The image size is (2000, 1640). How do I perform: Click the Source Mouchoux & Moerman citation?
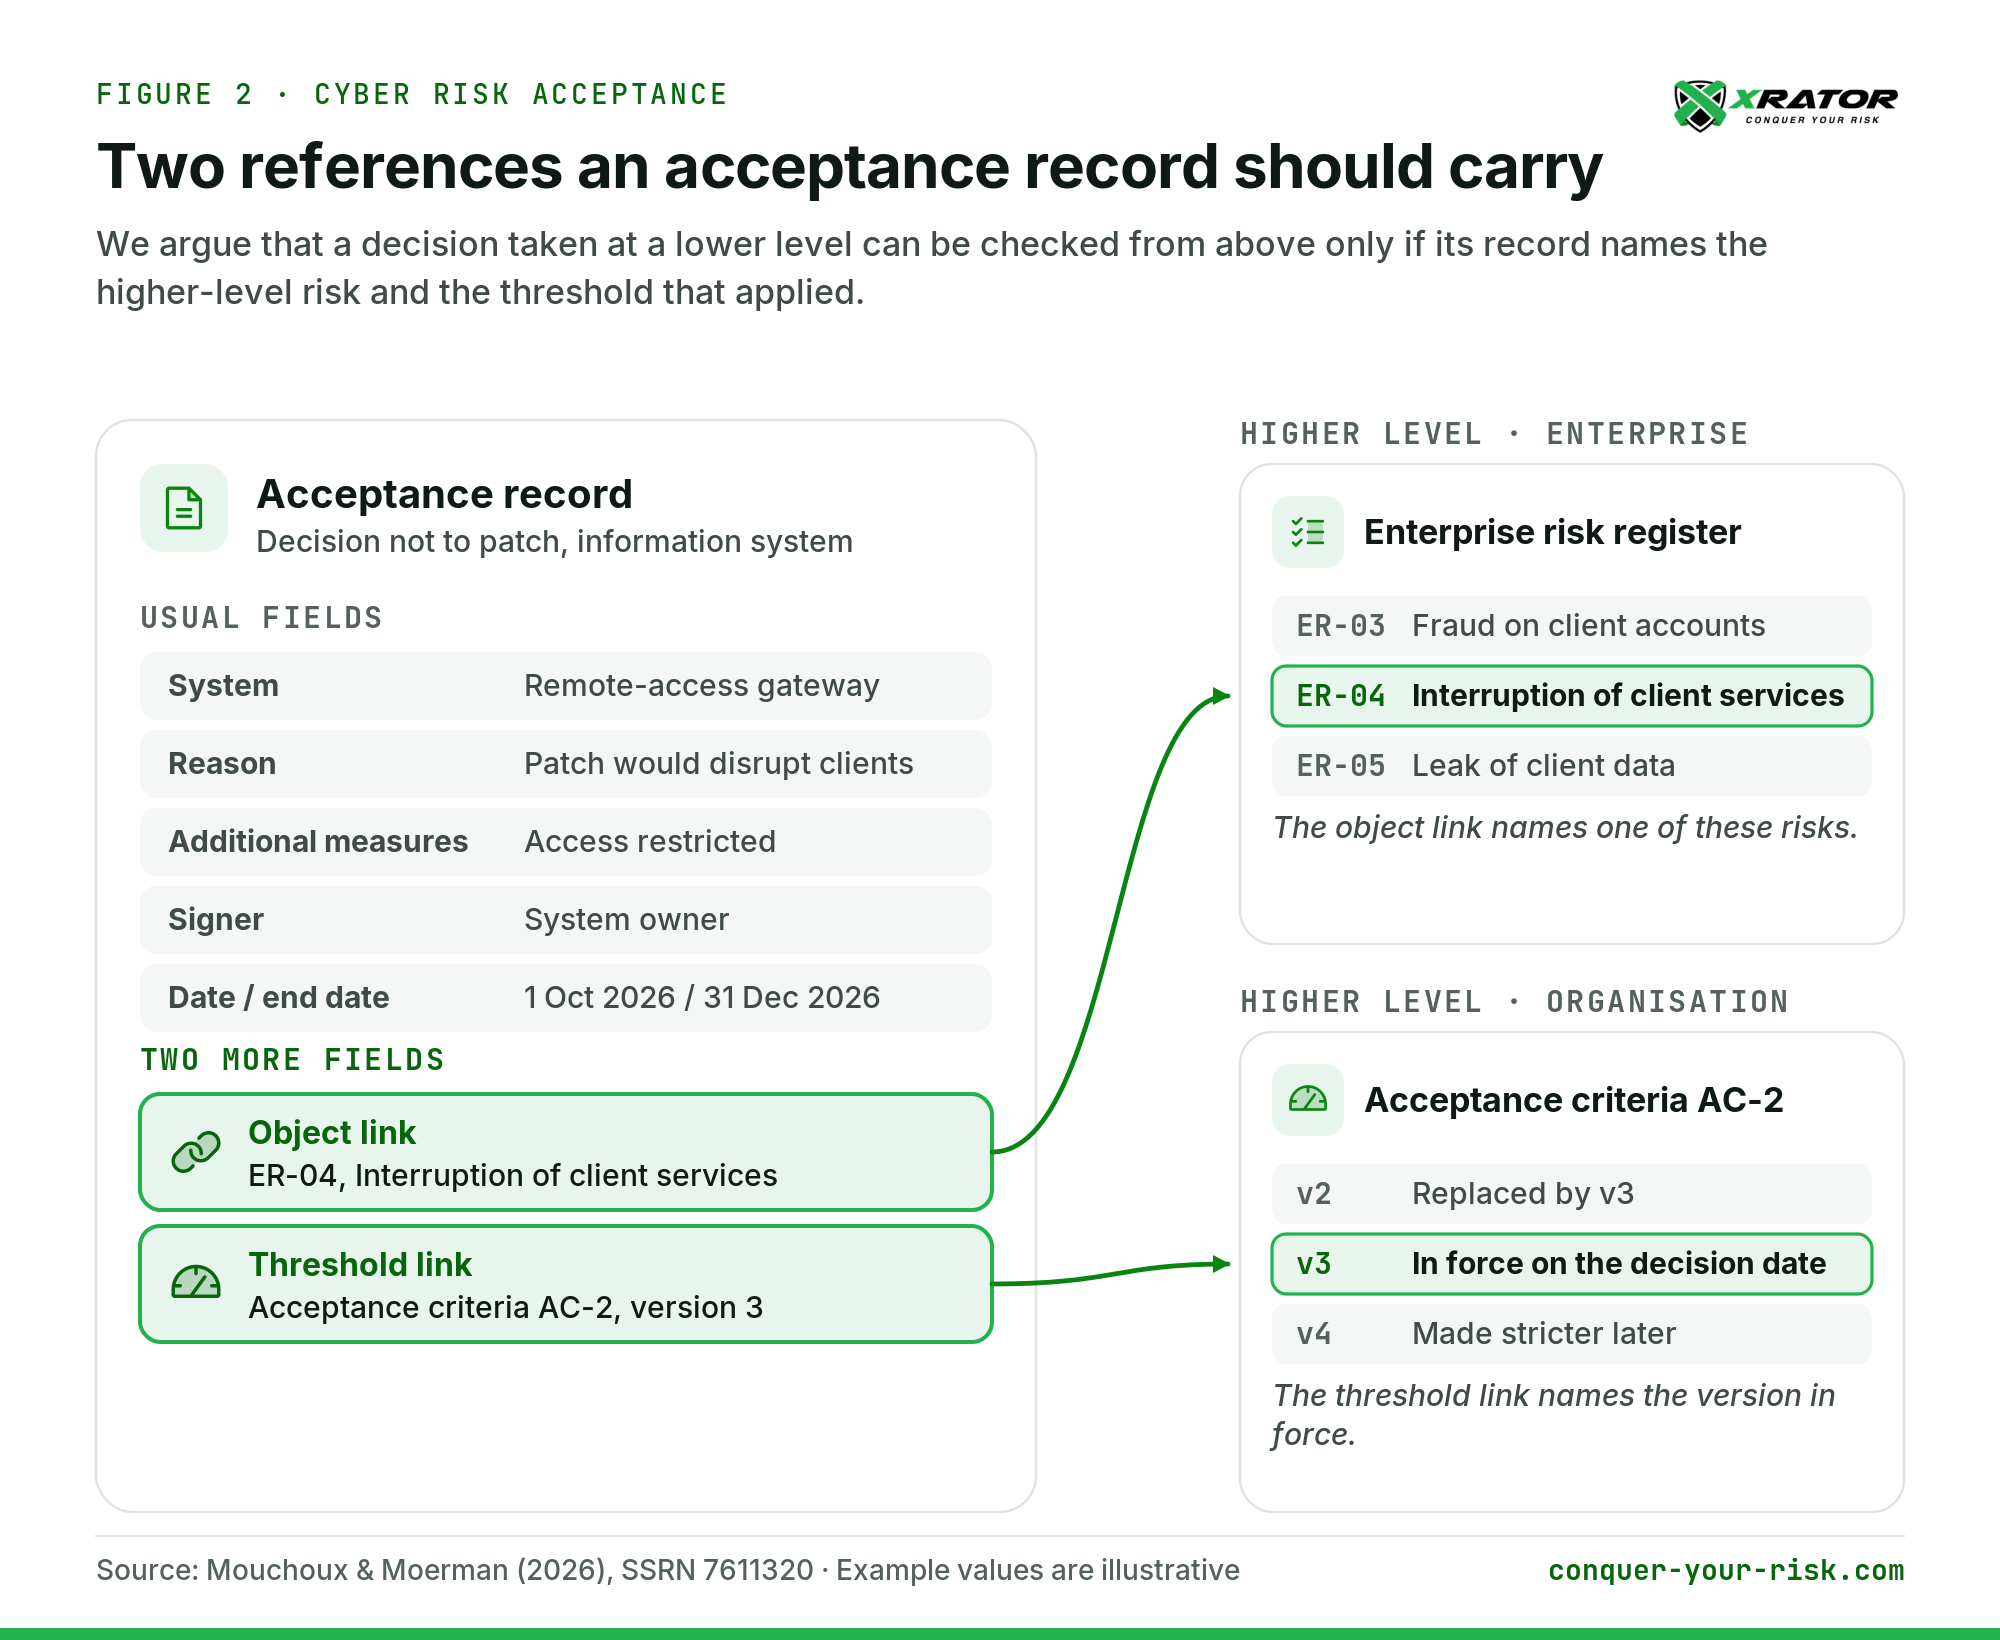point(668,1570)
